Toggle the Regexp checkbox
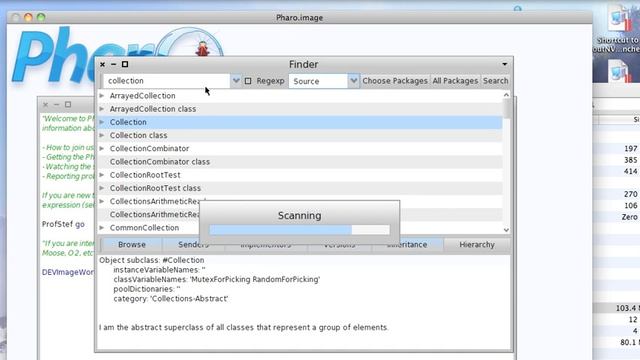Image resolution: width=640 pixels, height=360 pixels. pos(248,81)
